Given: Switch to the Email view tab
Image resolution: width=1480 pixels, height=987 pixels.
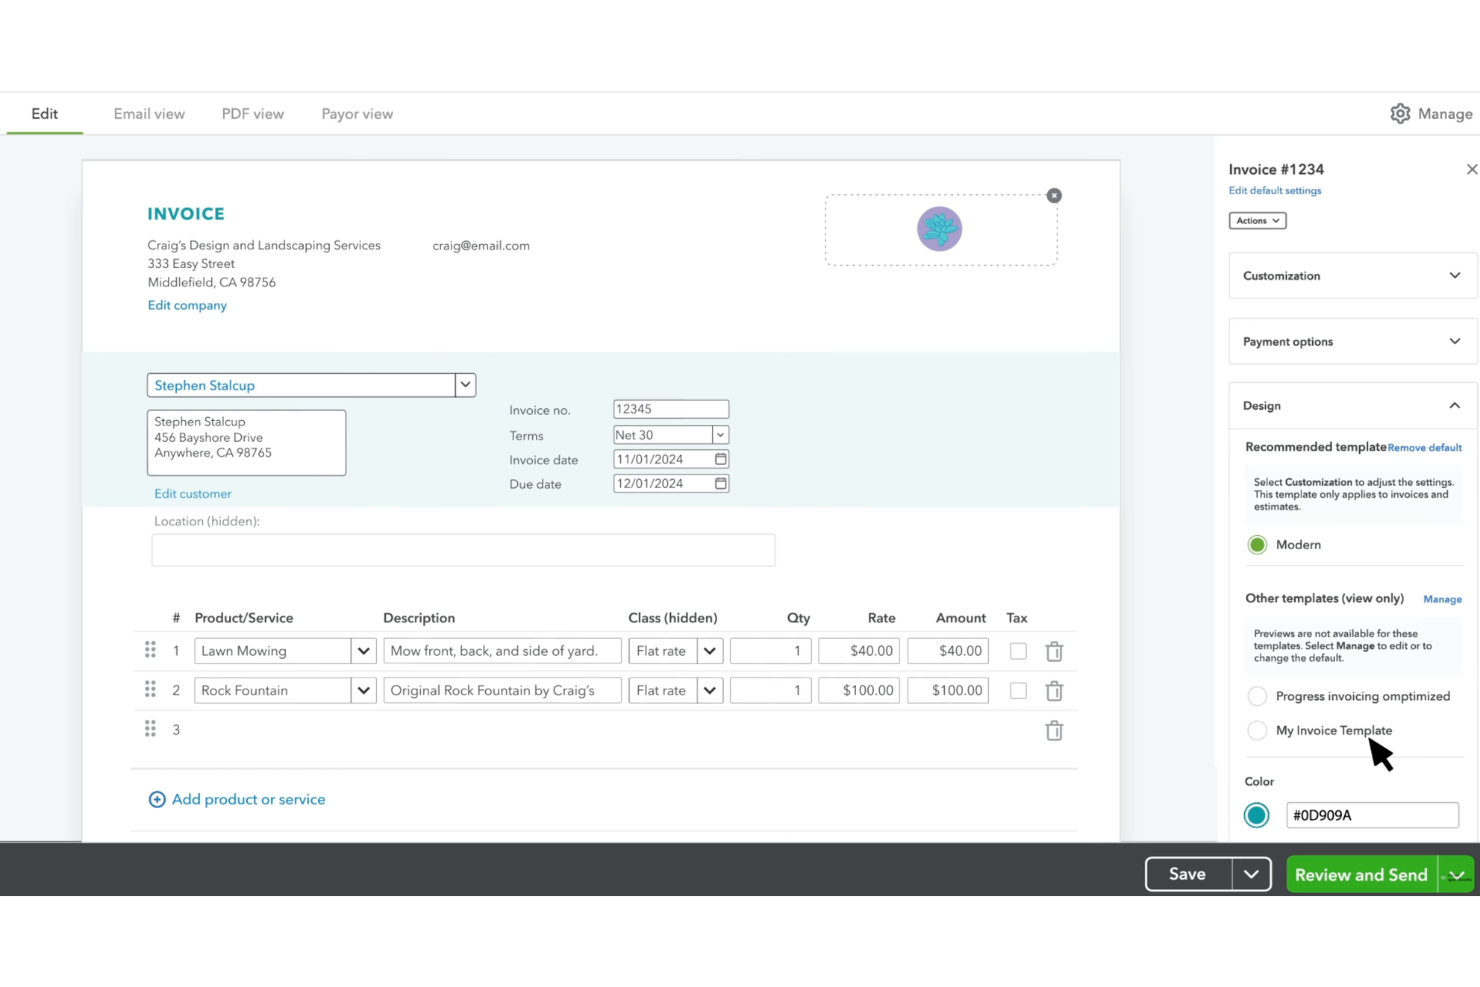Looking at the screenshot, I should coord(148,113).
